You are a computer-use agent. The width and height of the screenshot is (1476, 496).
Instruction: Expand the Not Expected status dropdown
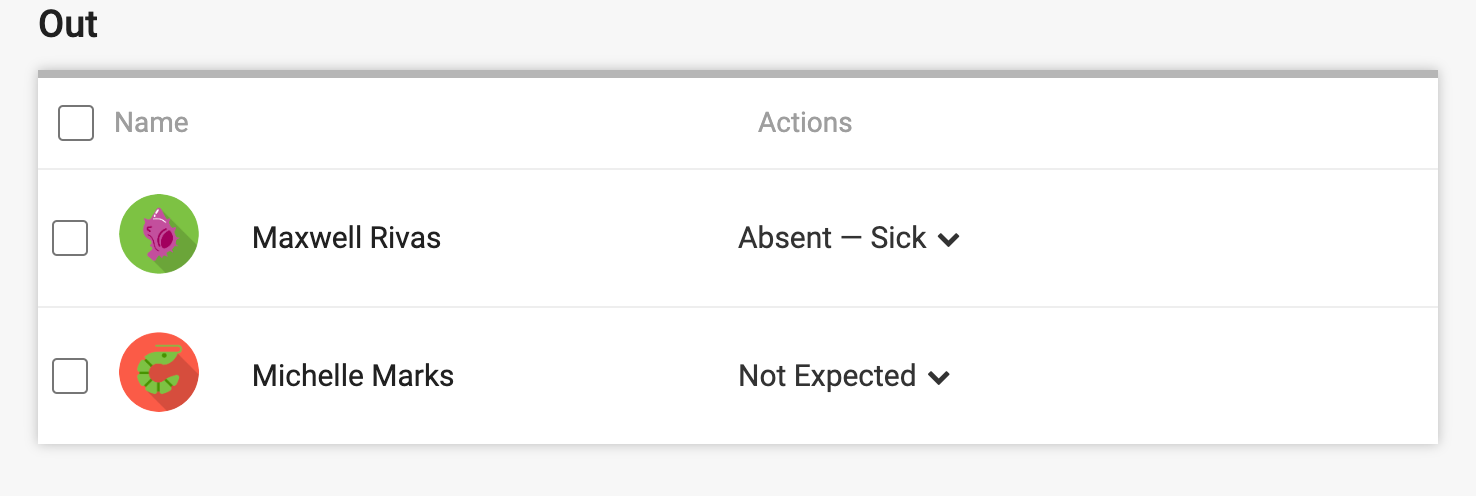click(844, 376)
